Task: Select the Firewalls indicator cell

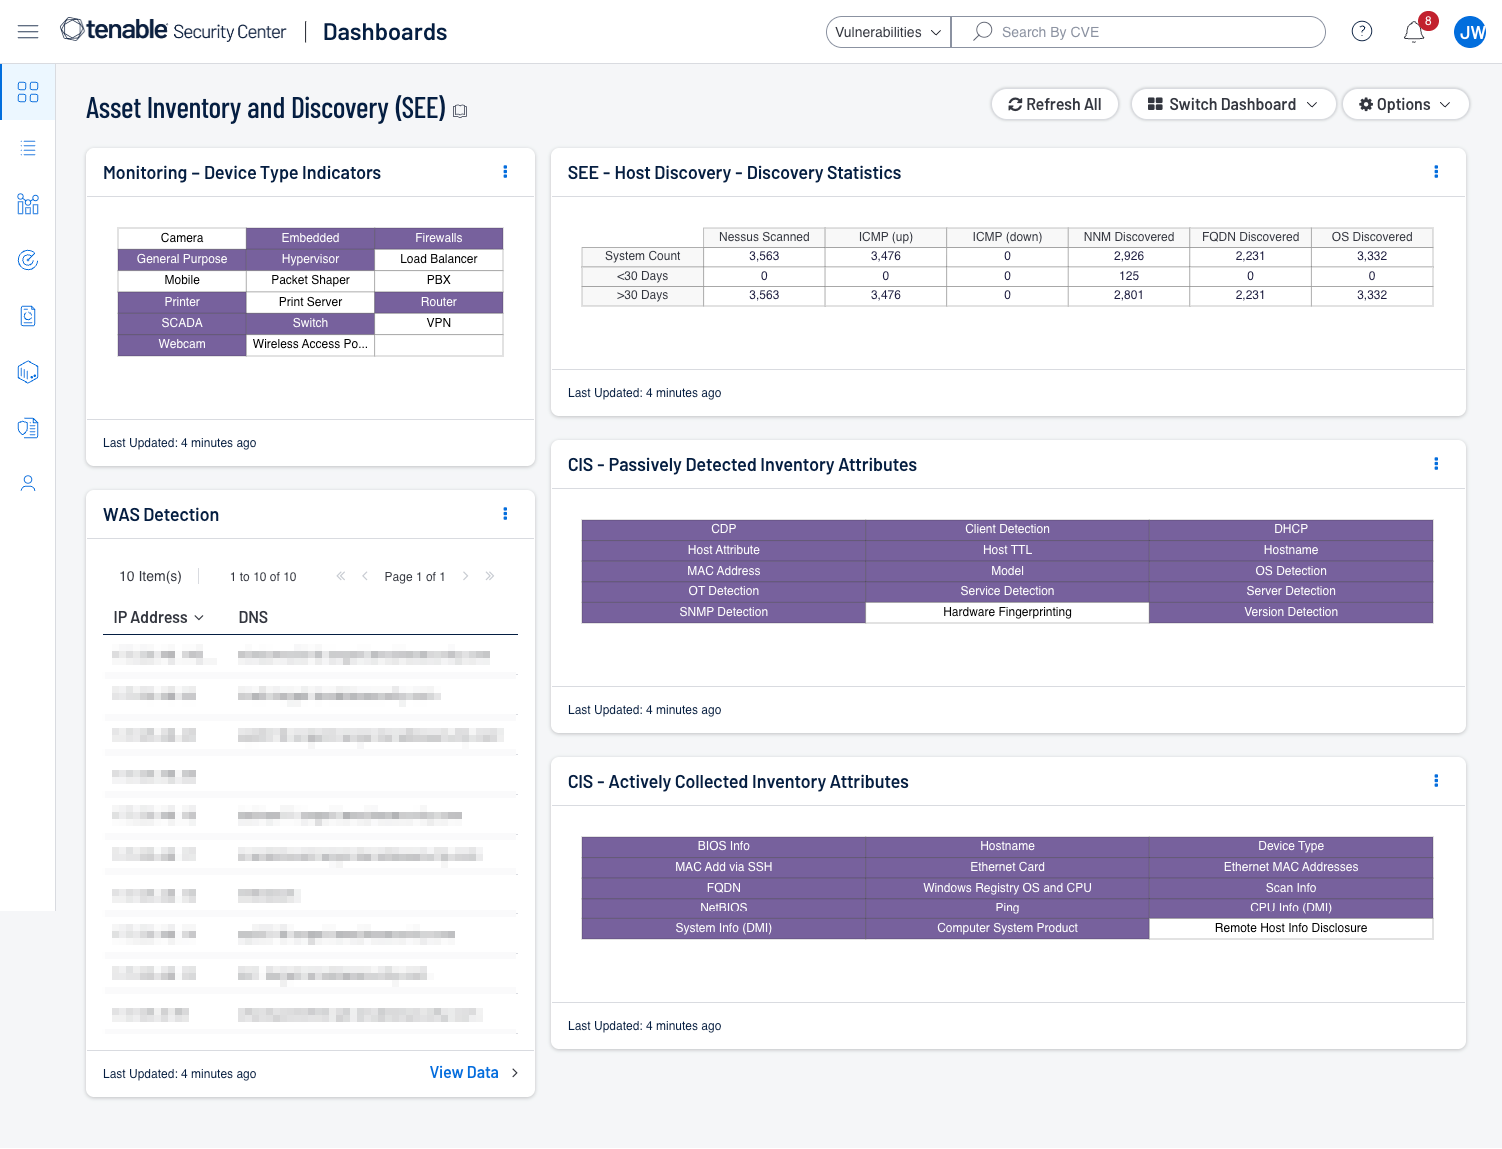Action: [x=438, y=238]
